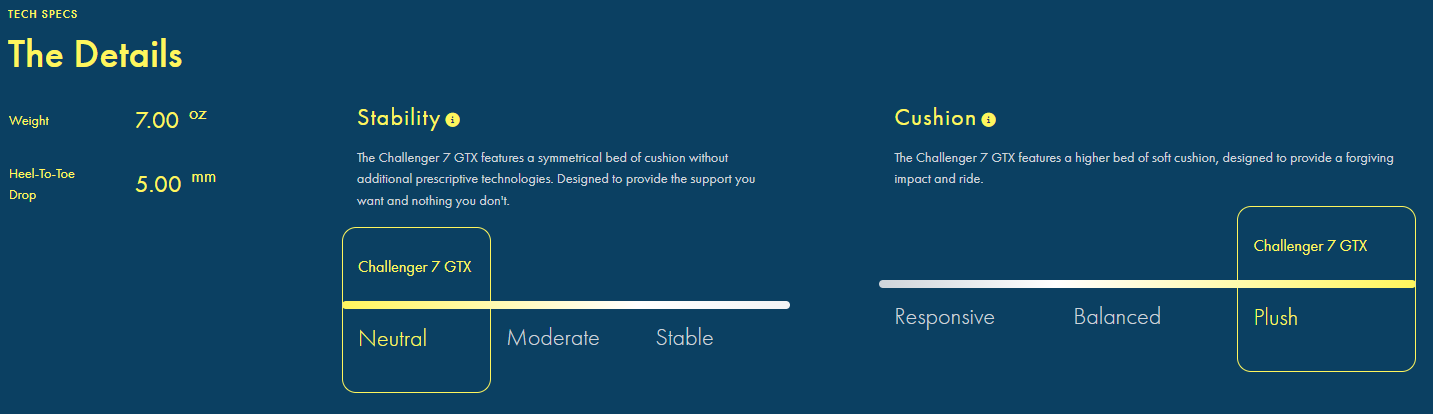1433x414 pixels.
Task: Click the 7.00 oz weight value
Action: pos(170,120)
